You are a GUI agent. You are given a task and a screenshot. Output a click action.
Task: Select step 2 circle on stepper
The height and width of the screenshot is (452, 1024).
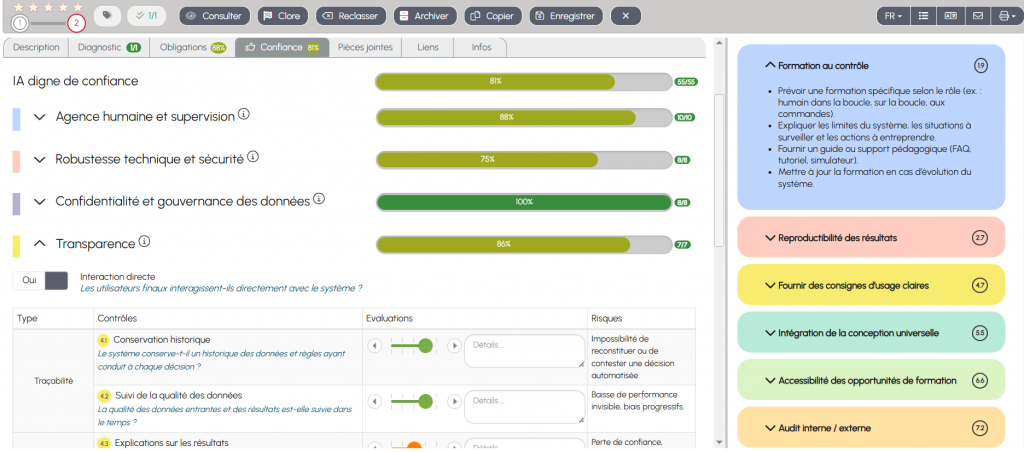pyautogui.click(x=76, y=24)
